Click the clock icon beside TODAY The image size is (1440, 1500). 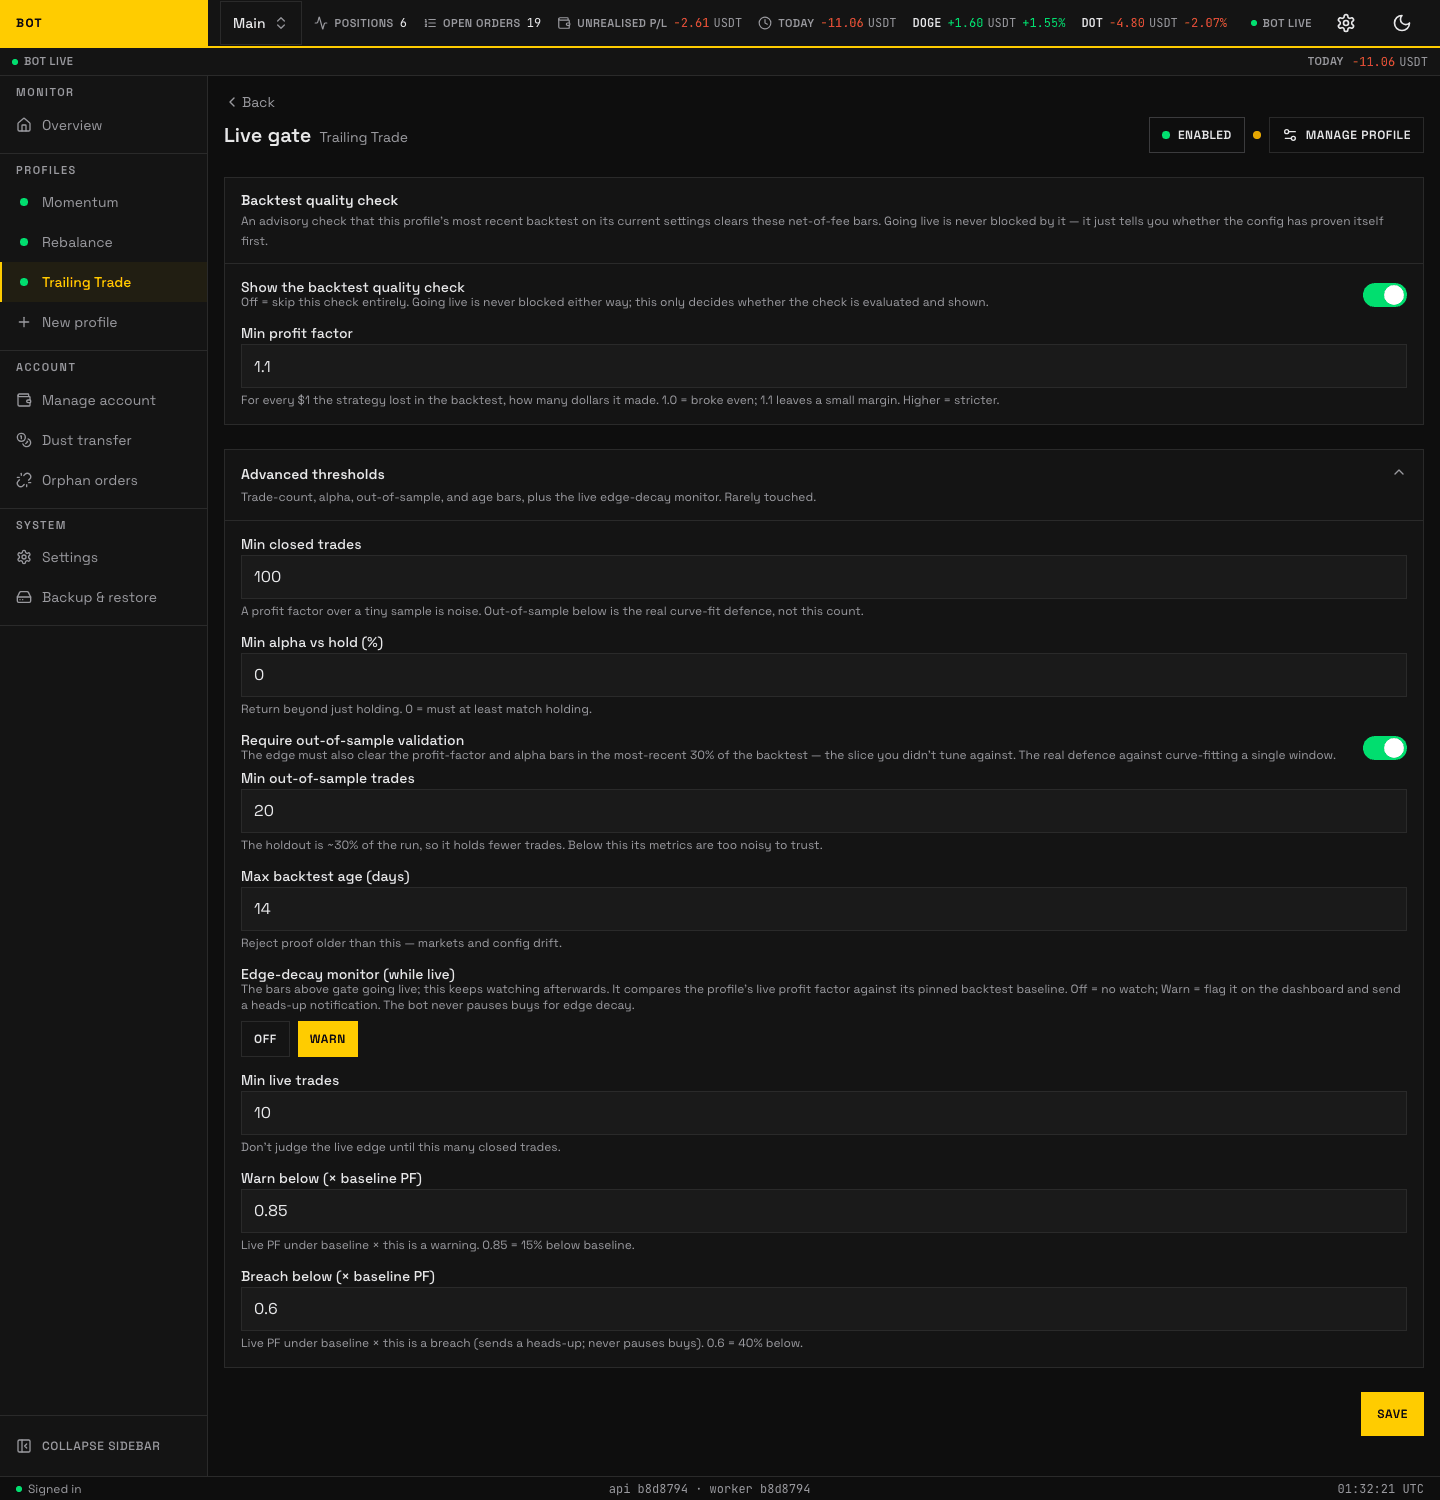tap(765, 23)
